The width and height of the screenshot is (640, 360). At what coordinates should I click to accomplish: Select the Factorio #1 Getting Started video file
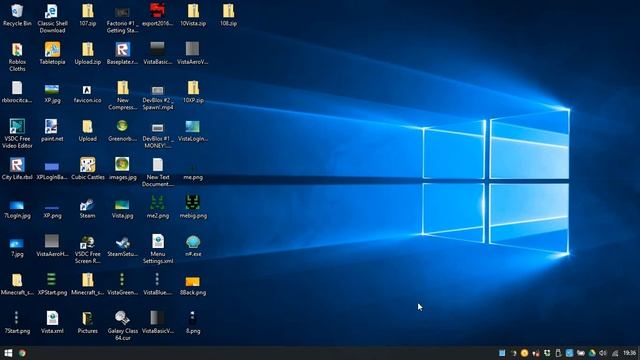click(122, 19)
